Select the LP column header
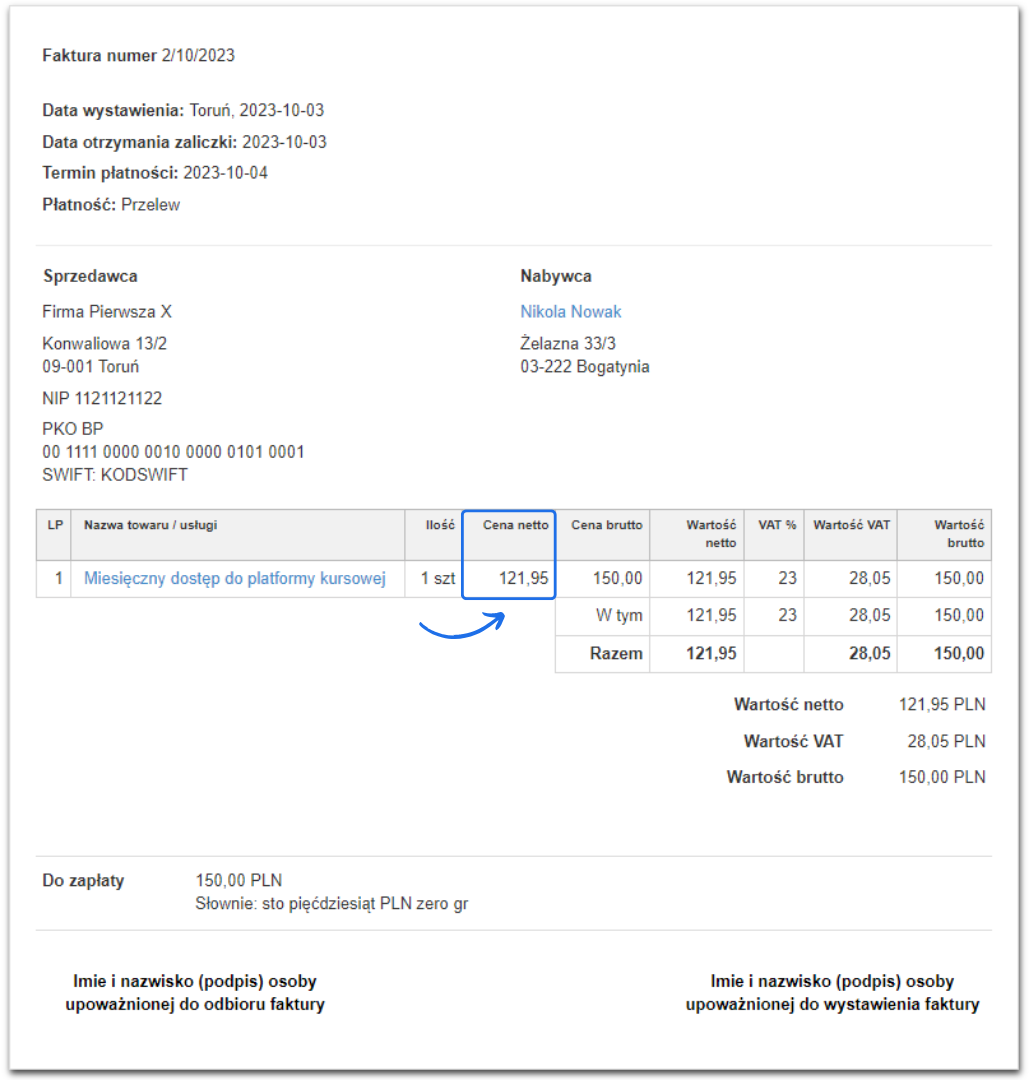This screenshot has height=1080, width=1031. tap(53, 524)
